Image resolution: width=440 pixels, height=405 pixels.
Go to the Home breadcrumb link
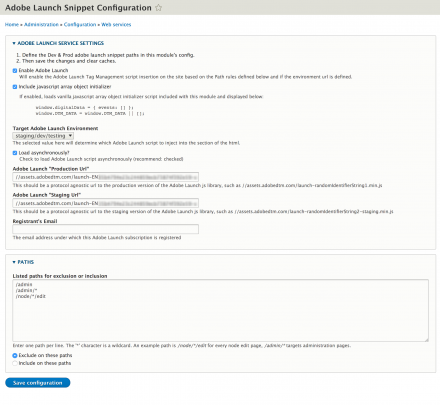click(x=12, y=25)
